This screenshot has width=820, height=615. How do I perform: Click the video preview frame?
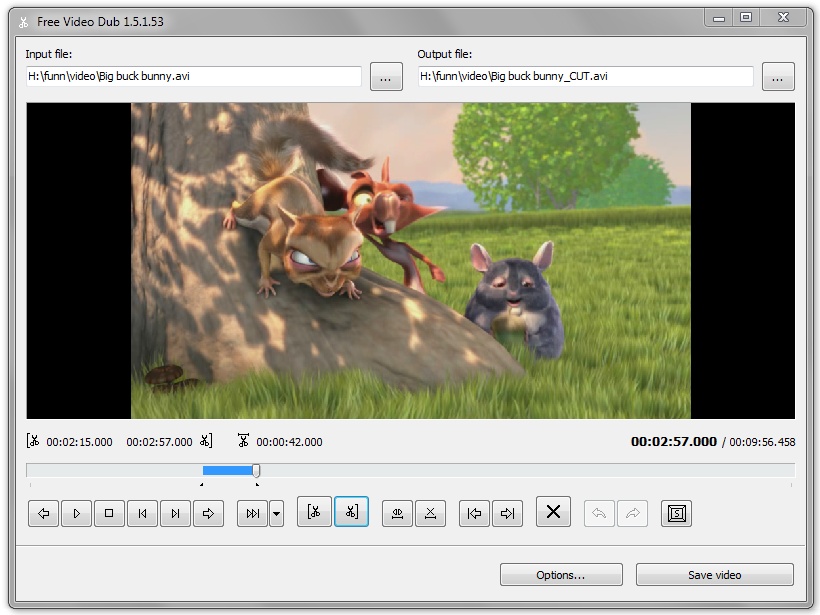[411, 260]
